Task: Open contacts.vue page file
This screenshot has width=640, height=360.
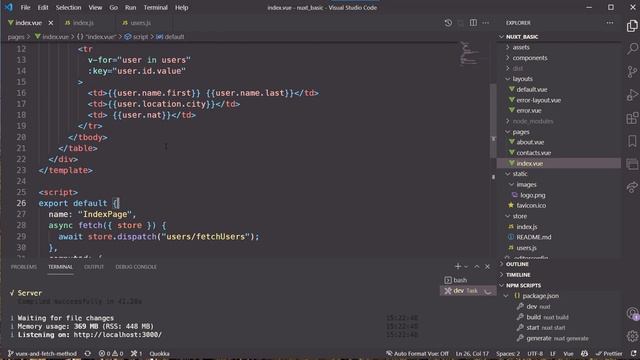Action: point(559,153)
